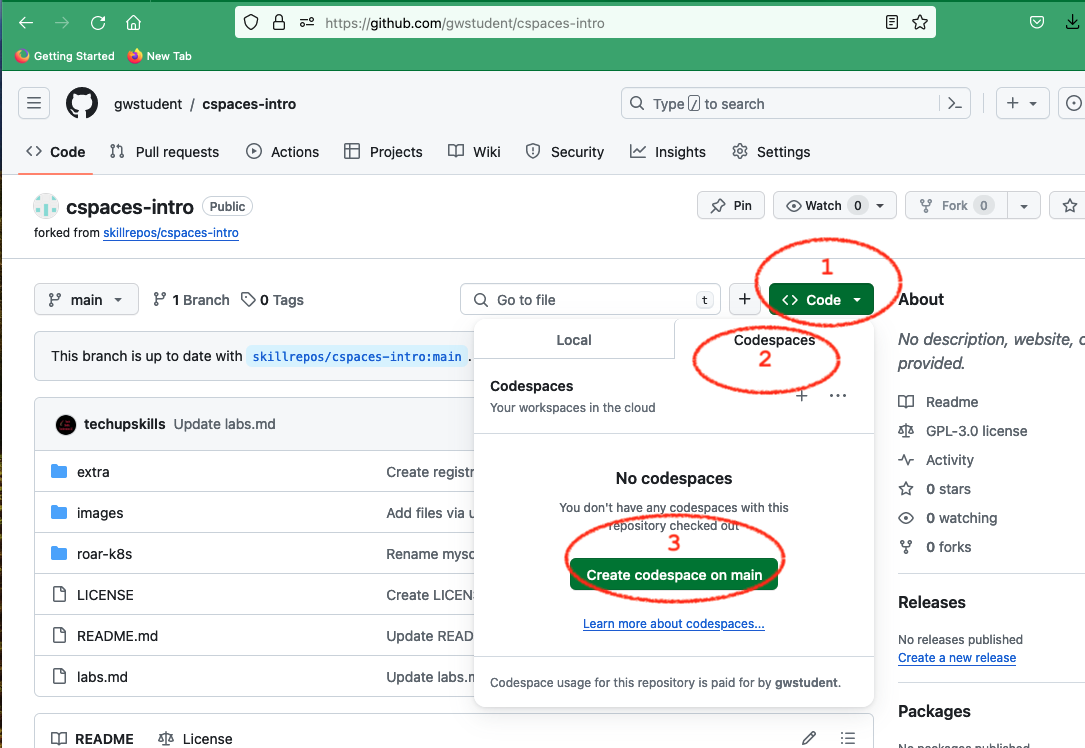This screenshot has height=748, width=1085.
Task: Open tracking protection shield icon
Action: click(x=251, y=23)
